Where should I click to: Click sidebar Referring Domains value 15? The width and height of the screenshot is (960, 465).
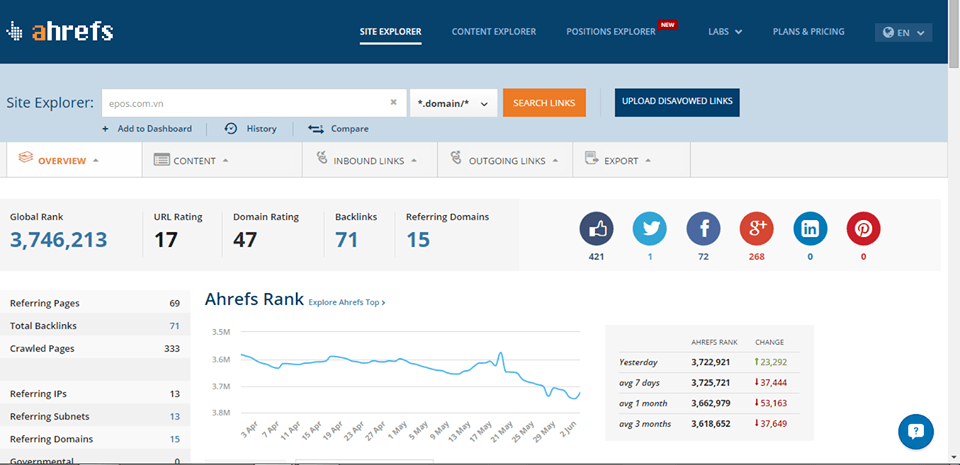coord(174,439)
